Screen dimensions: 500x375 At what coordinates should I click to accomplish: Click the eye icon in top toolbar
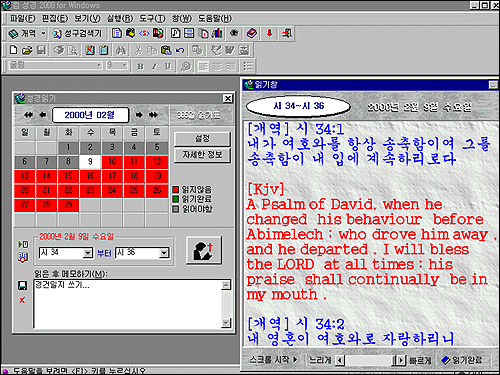click(234, 33)
